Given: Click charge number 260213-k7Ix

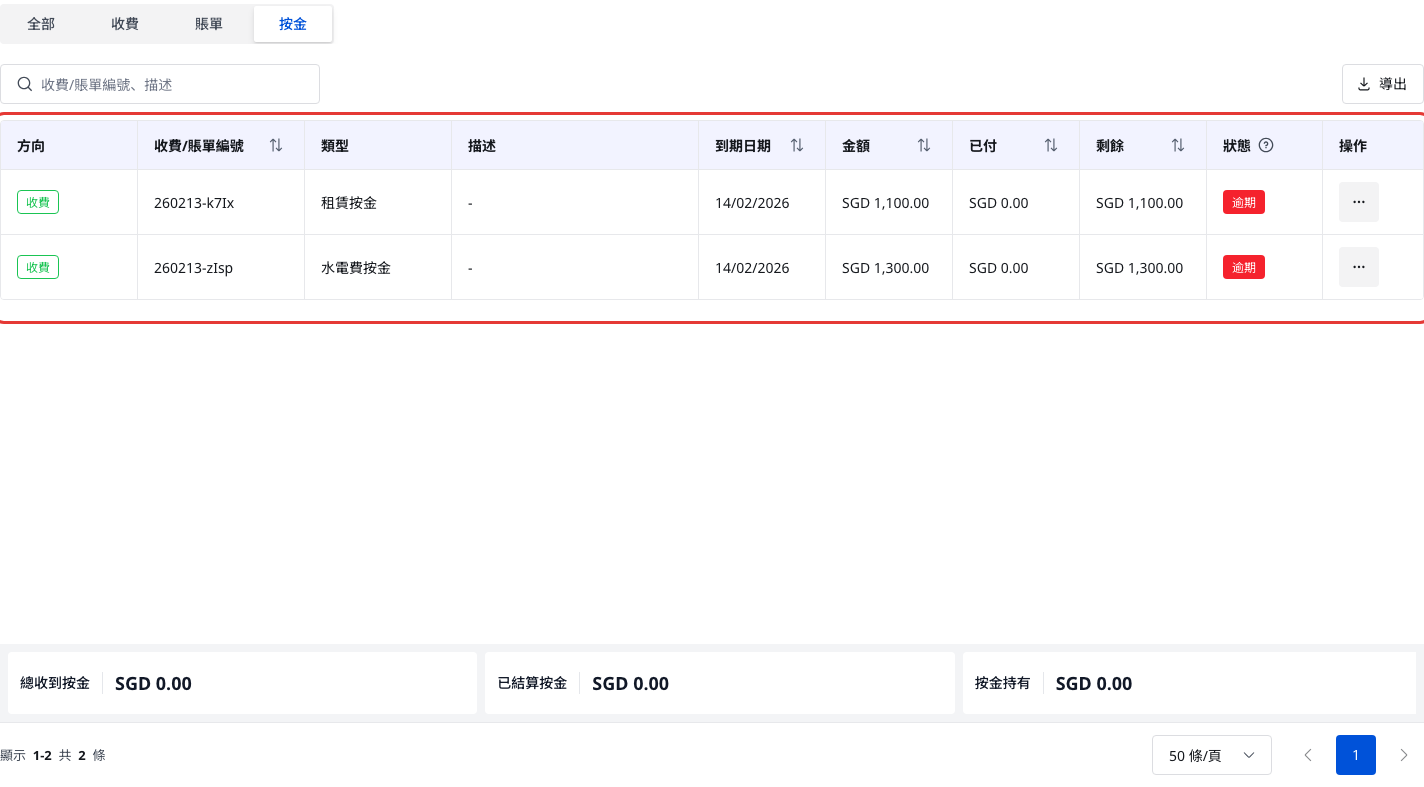Looking at the screenshot, I should pos(194,203).
